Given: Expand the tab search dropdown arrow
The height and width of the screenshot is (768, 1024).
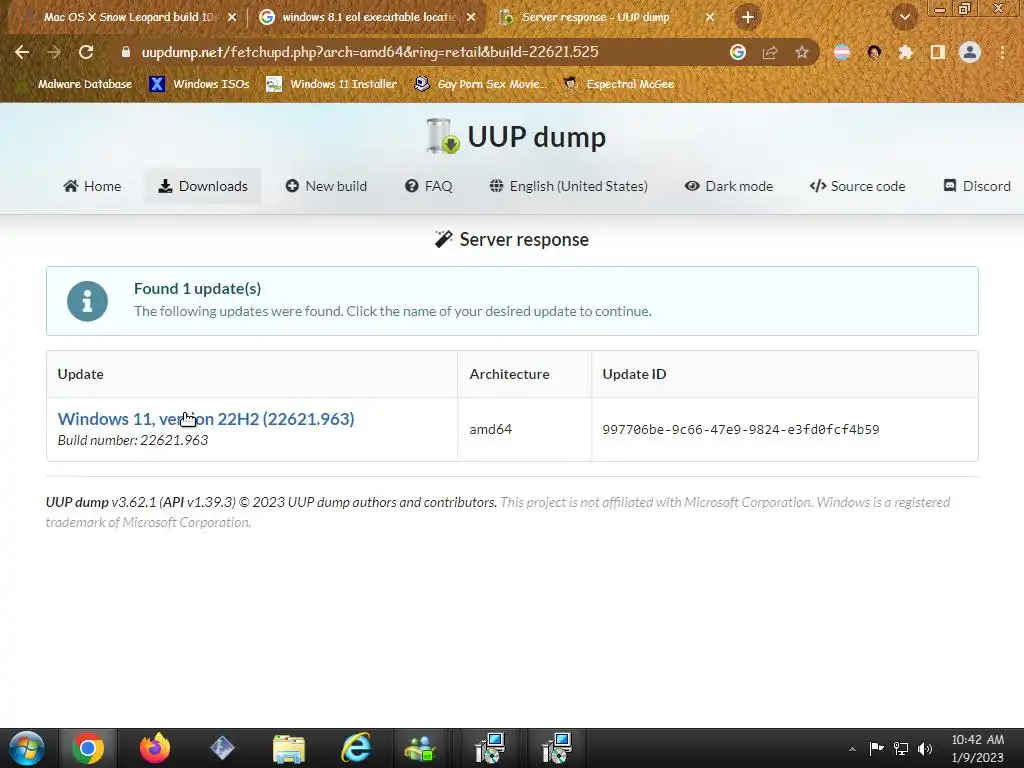Looking at the screenshot, I should (x=904, y=17).
